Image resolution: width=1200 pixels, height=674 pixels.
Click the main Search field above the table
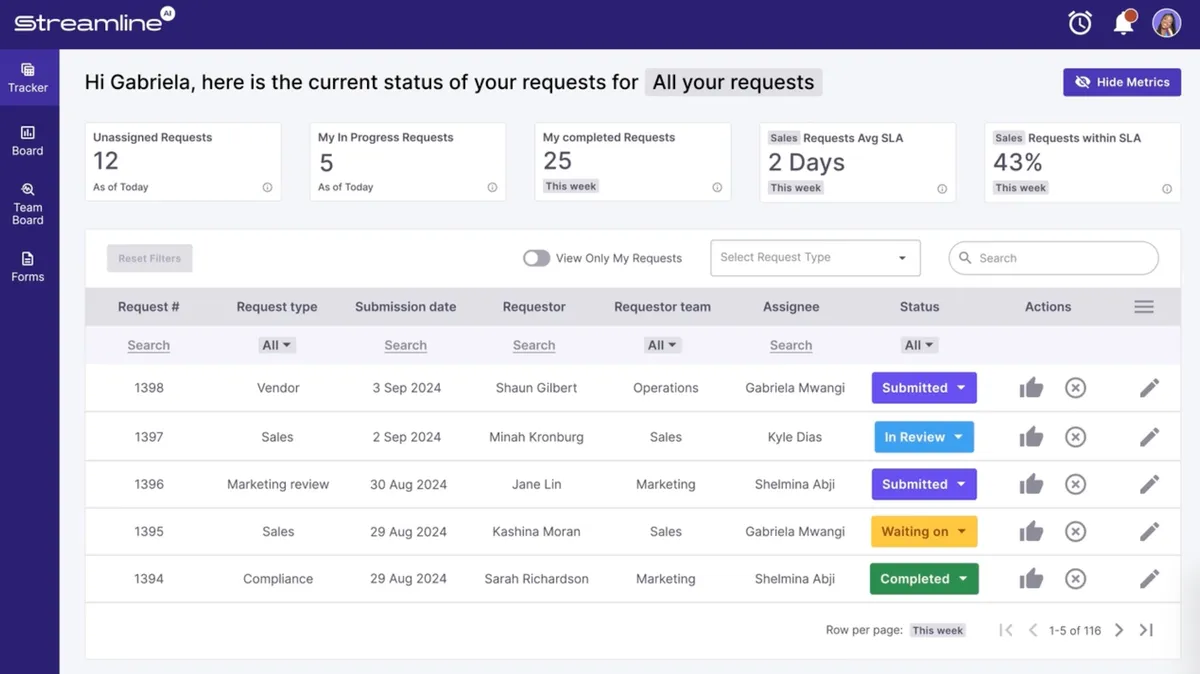1053,258
